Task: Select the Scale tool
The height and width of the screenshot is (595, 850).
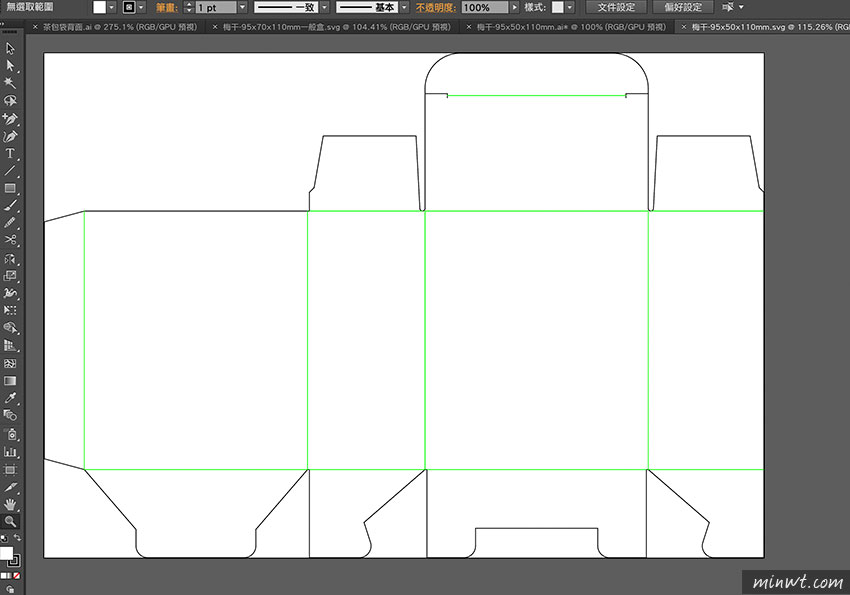Action: click(10, 276)
